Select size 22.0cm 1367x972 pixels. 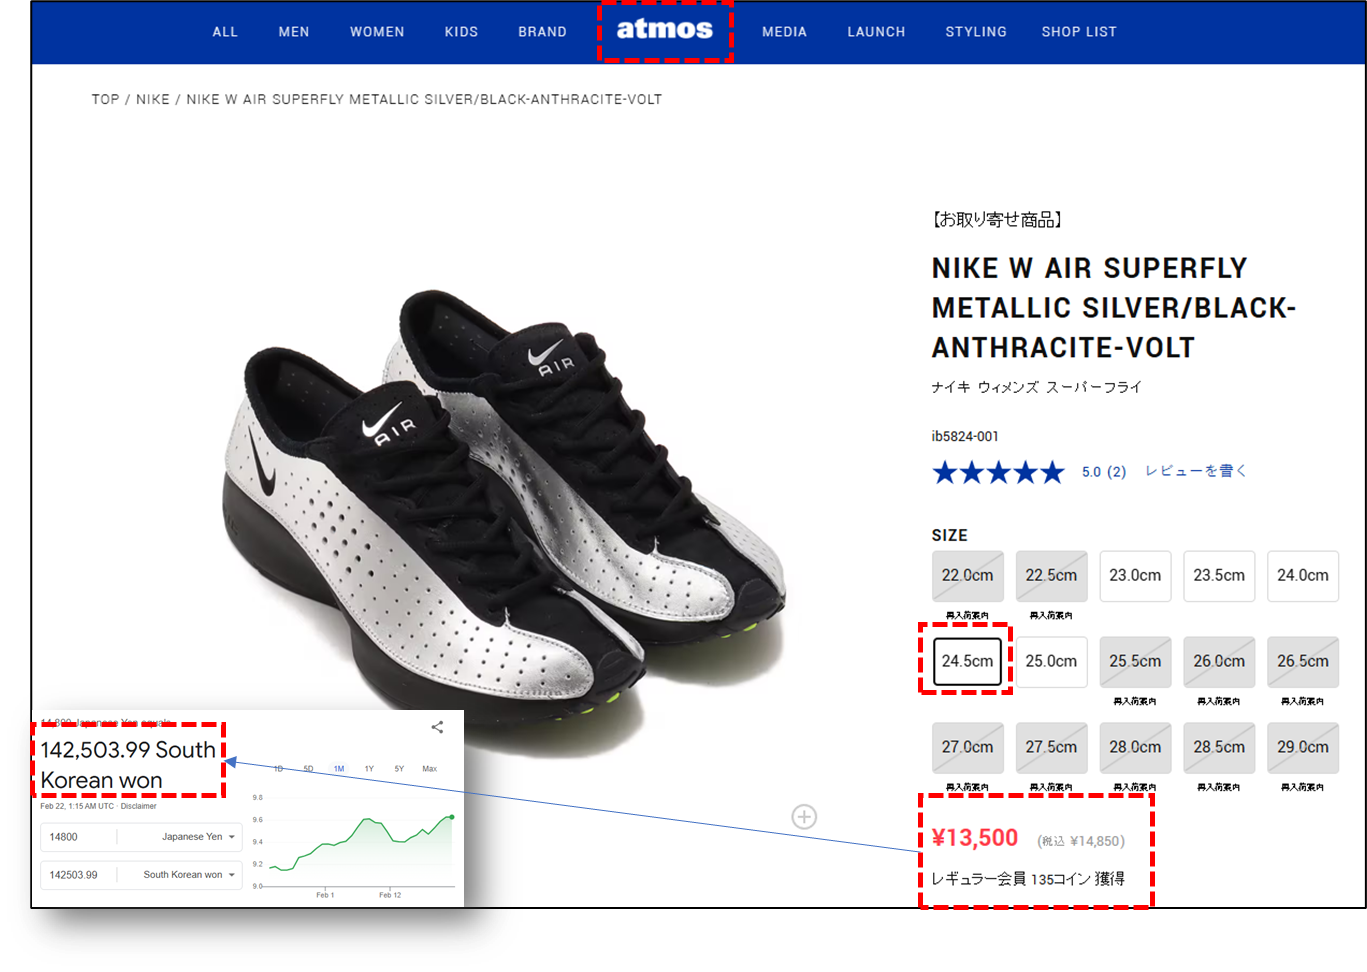click(x=968, y=576)
